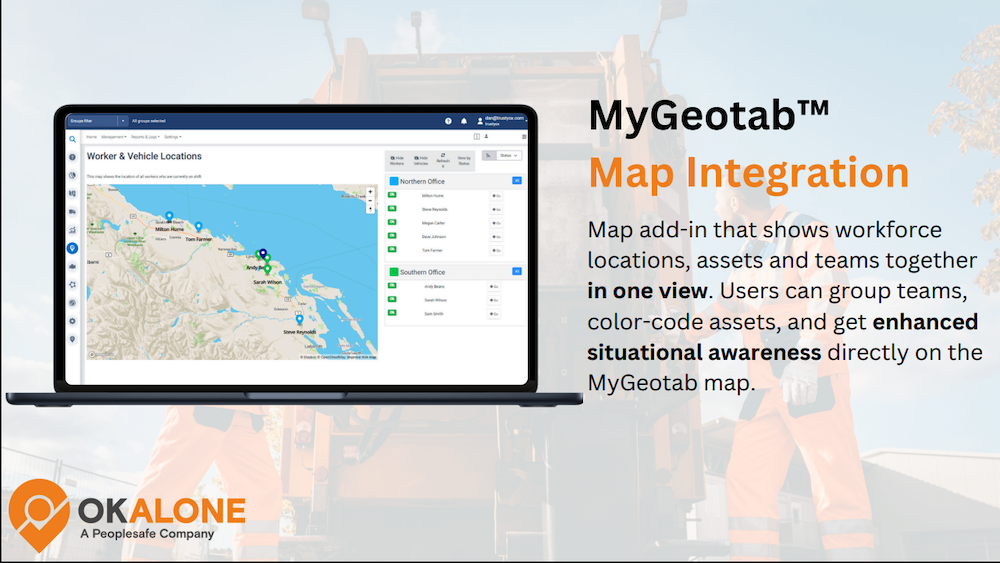Viewport: 1000px width, 563px height.
Task: Click the Improve this map link
Action: coord(362,357)
